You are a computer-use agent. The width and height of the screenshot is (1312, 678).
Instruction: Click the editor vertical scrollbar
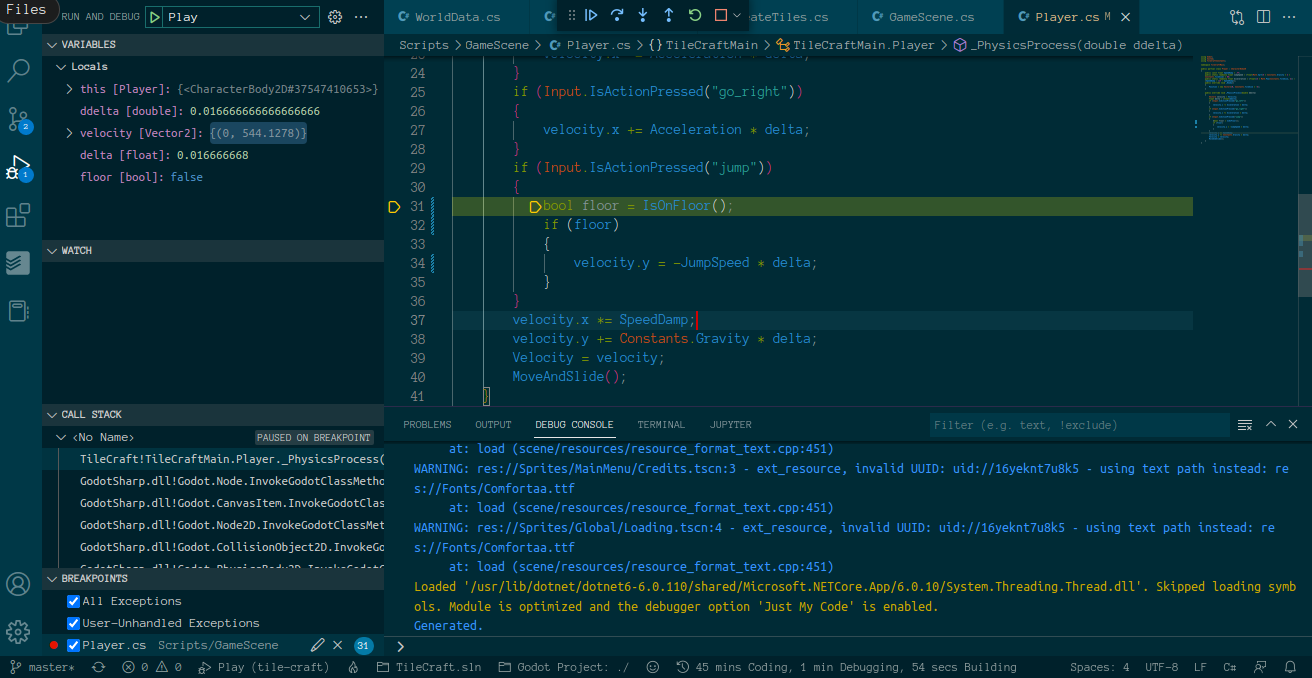click(1305, 245)
